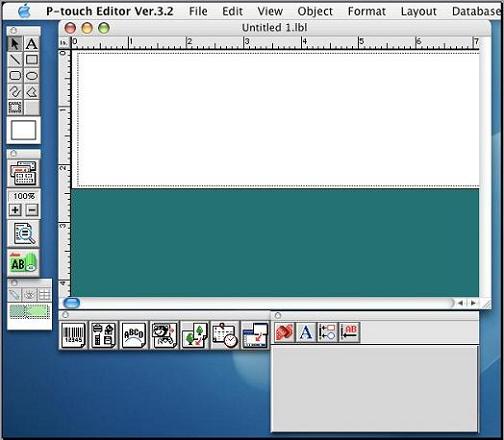Insert a clip art picture

point(164,335)
